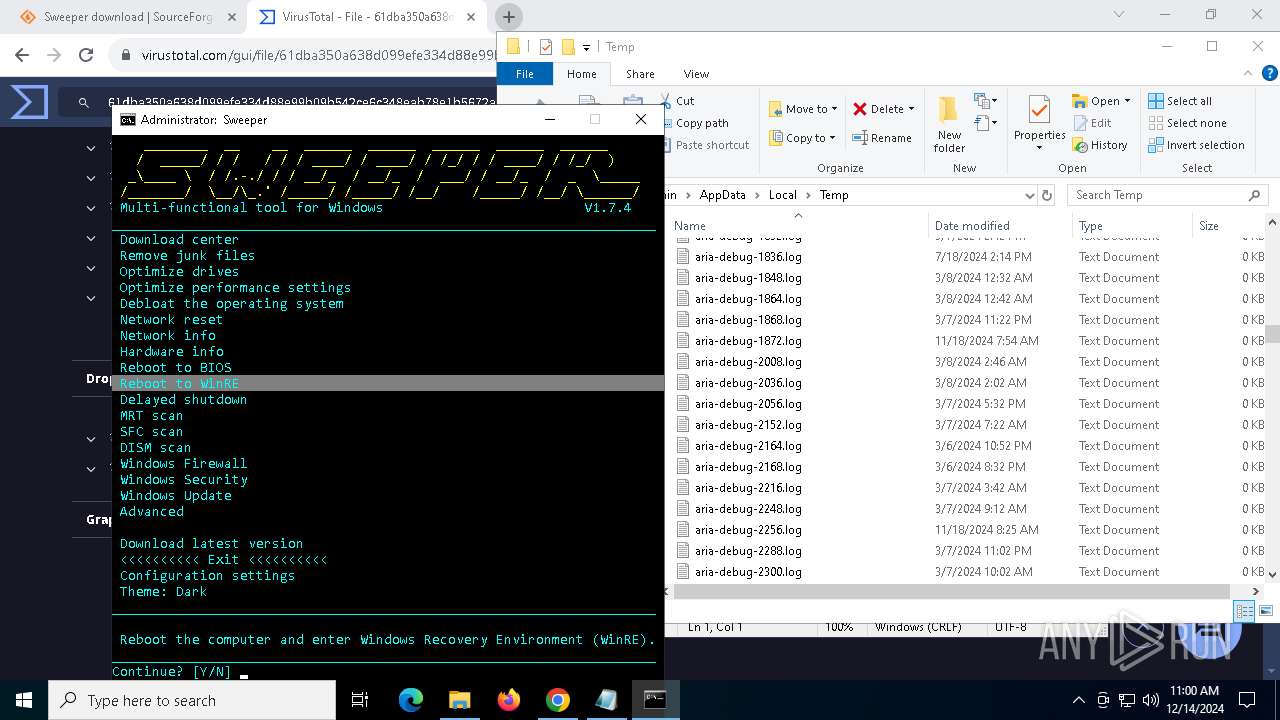
Task: Switch Explorer to details view icon
Action: [x=1244, y=611]
